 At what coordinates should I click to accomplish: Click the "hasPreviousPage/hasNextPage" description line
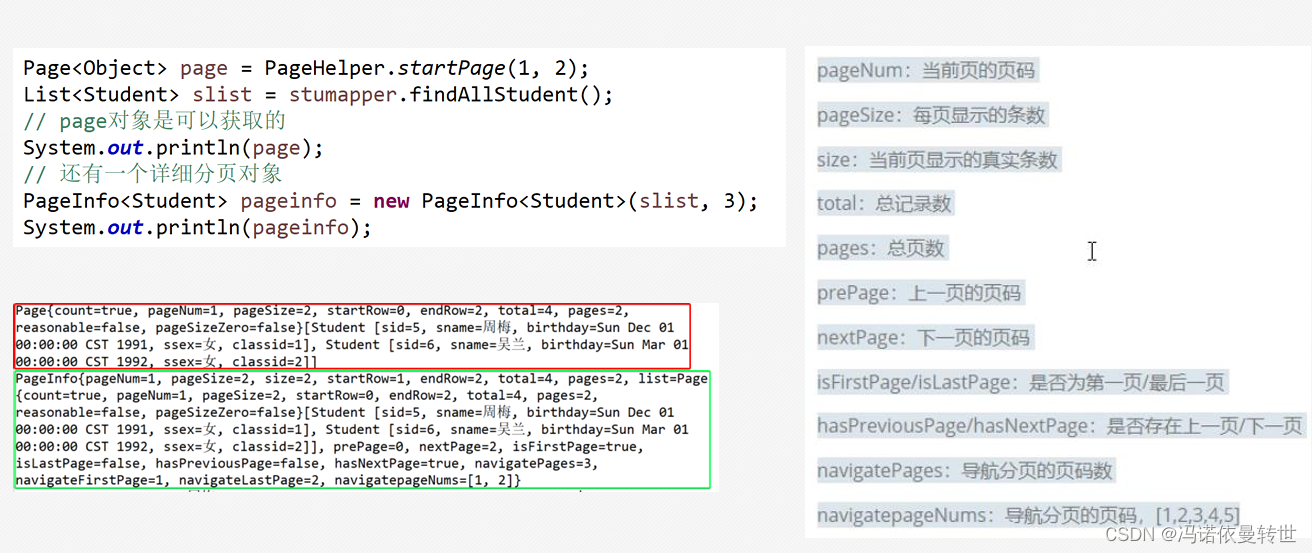(1061, 426)
